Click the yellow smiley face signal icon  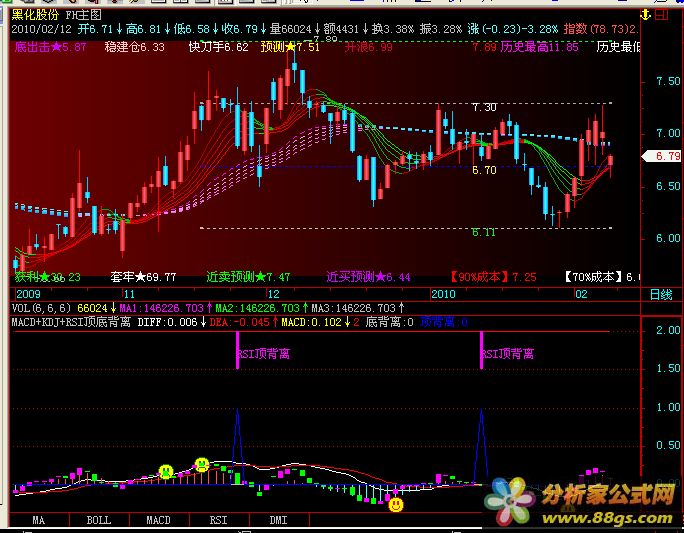pos(166,470)
